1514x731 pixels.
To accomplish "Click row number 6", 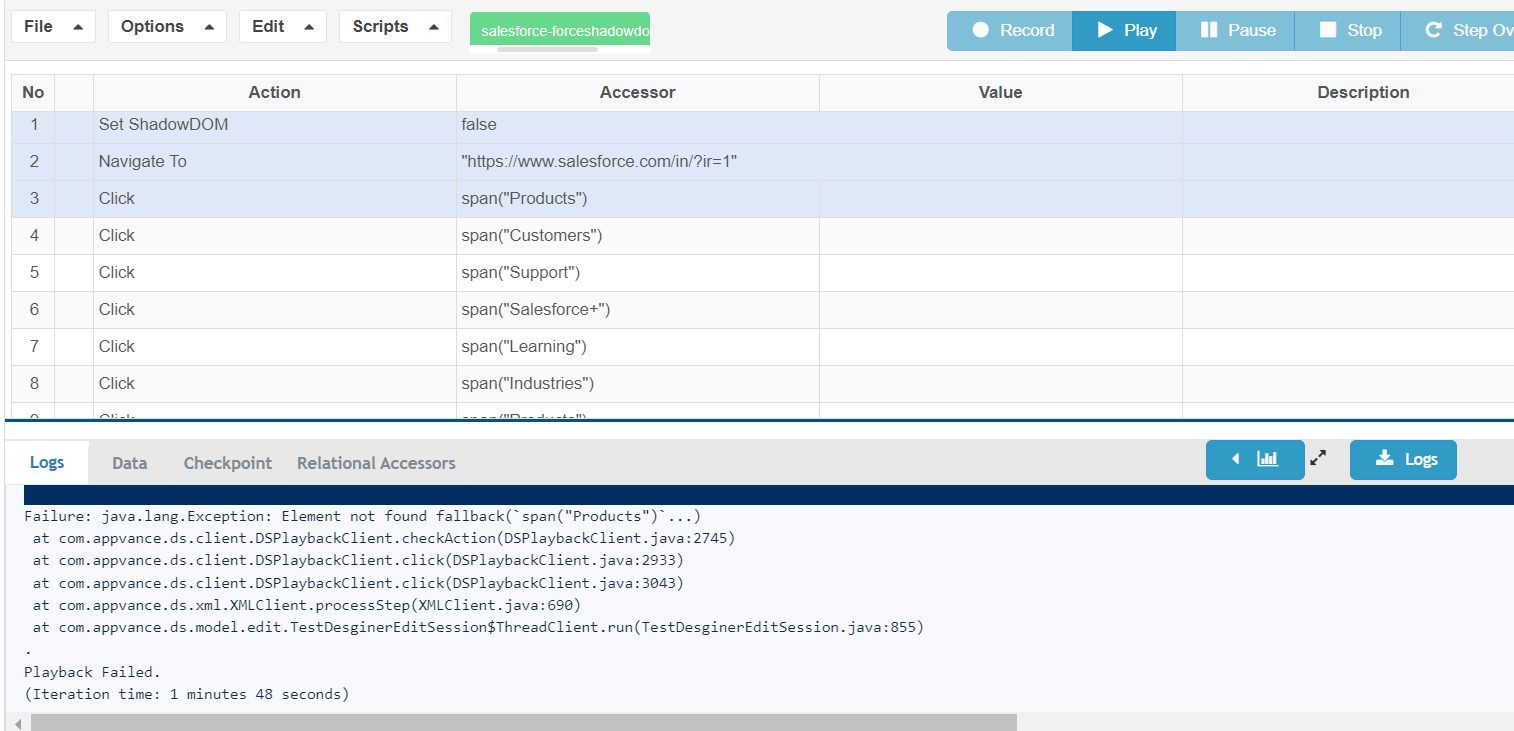I will pyautogui.click(x=34, y=310).
